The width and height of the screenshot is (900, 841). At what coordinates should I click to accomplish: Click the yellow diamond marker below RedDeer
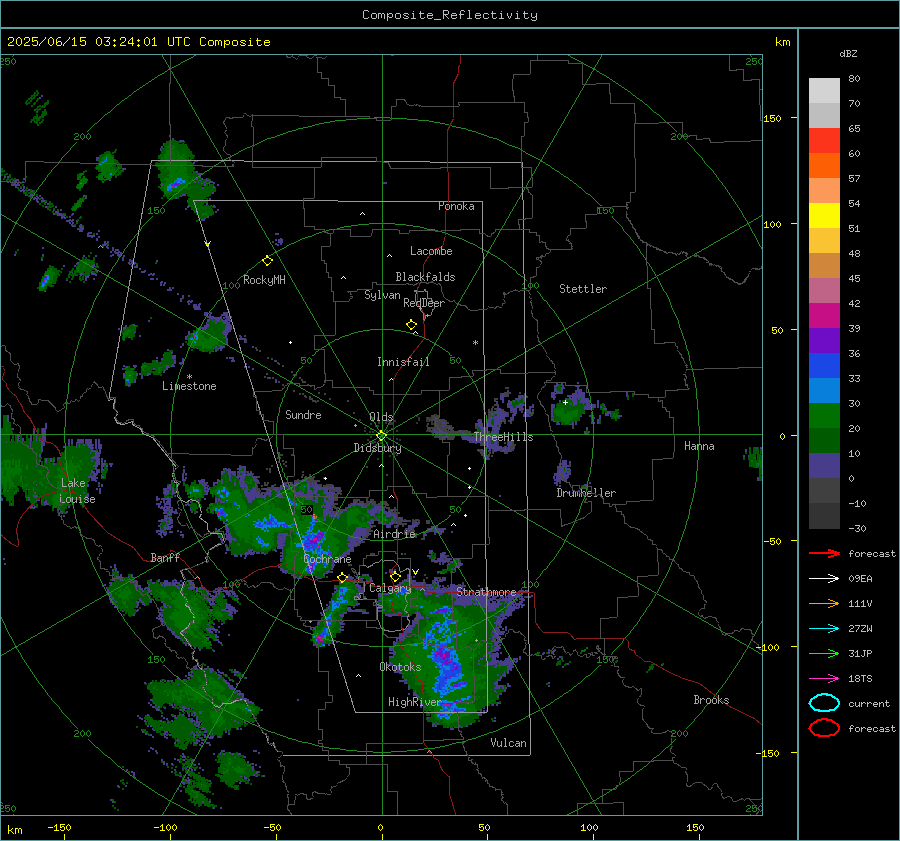click(412, 325)
